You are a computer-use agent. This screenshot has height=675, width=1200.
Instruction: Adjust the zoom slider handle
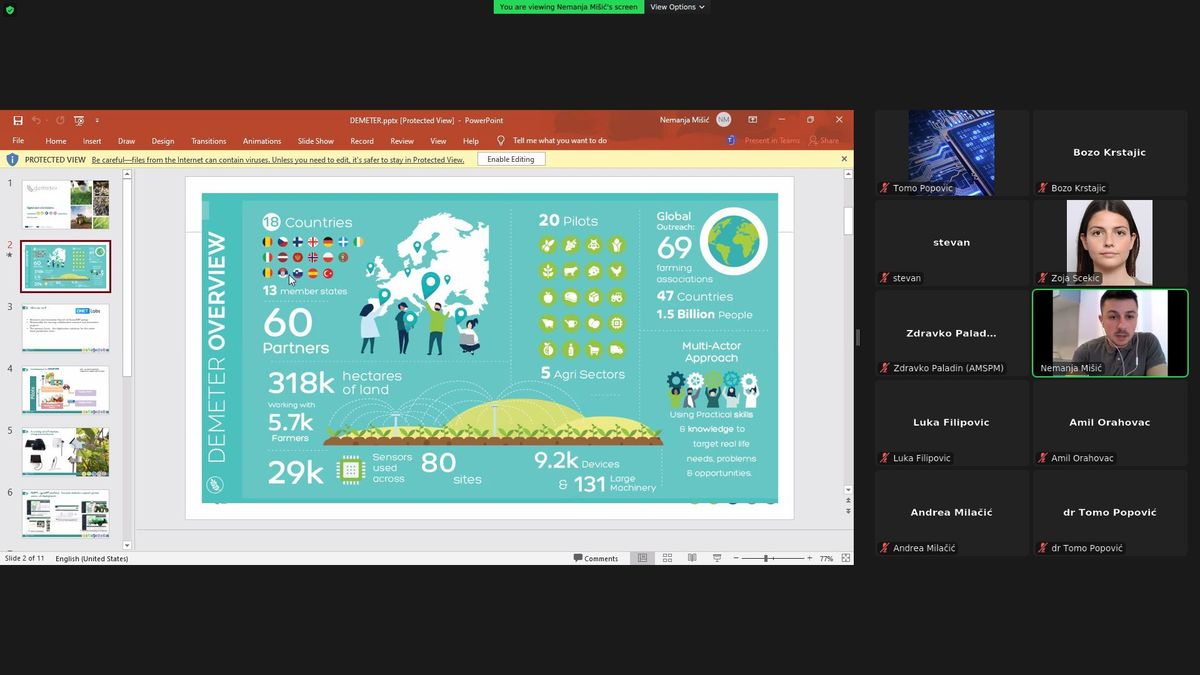[x=766, y=558]
